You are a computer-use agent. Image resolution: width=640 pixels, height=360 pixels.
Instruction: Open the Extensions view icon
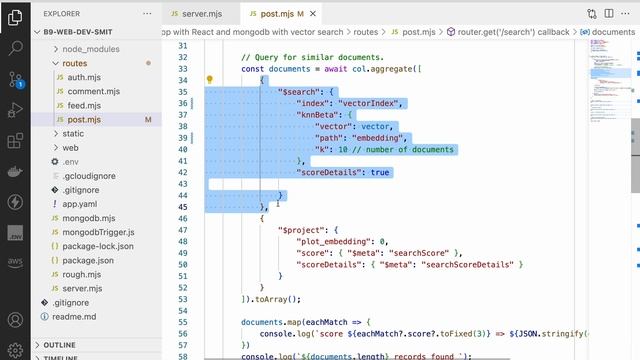(x=15, y=141)
